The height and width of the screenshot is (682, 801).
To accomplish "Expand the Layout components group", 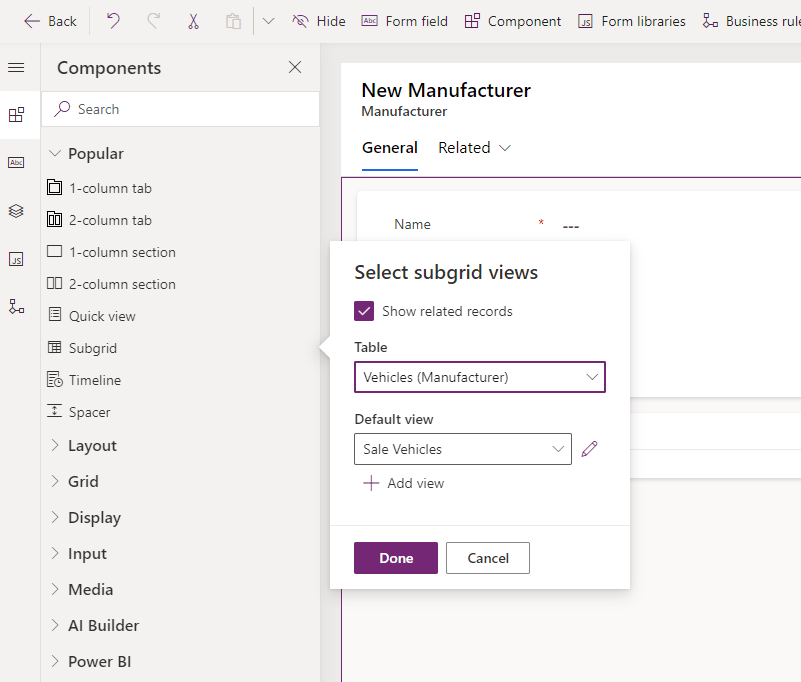I will click(x=92, y=446).
